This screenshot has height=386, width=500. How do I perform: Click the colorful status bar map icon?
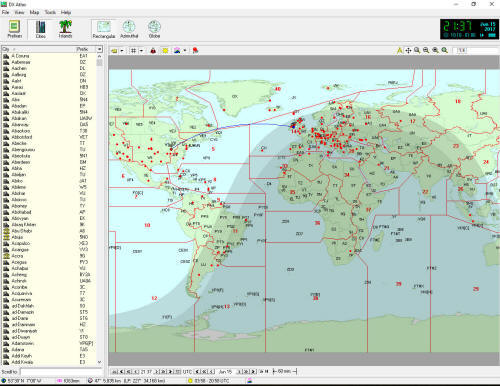coord(249,381)
